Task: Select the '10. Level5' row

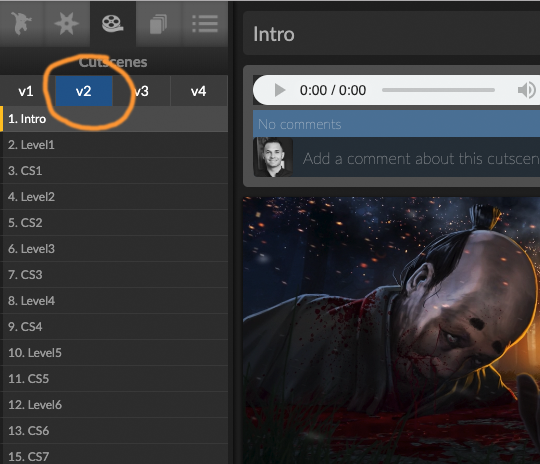Action: click(114, 353)
